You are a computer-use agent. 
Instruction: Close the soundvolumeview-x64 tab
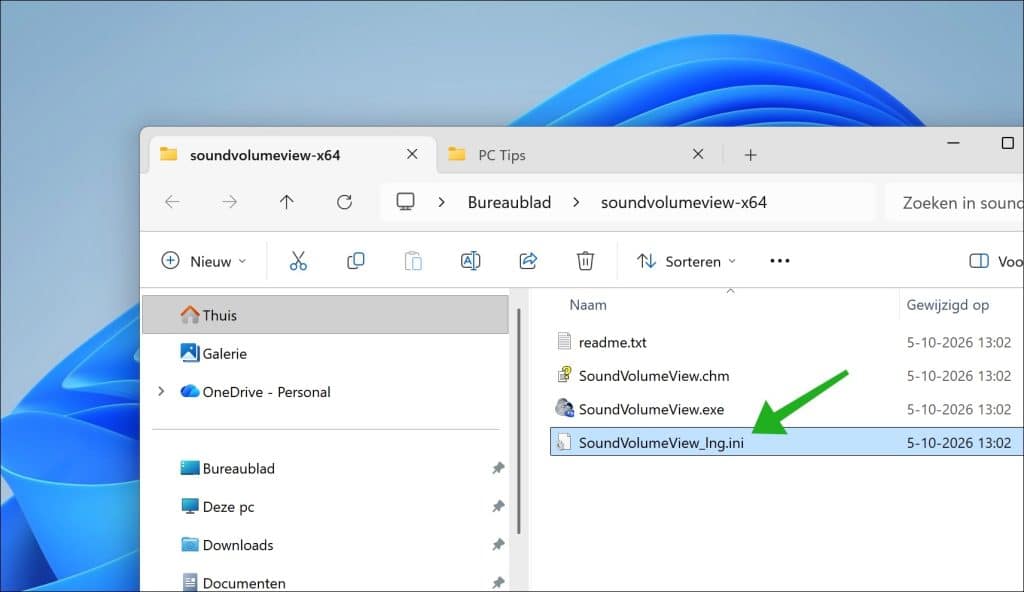[x=412, y=154]
